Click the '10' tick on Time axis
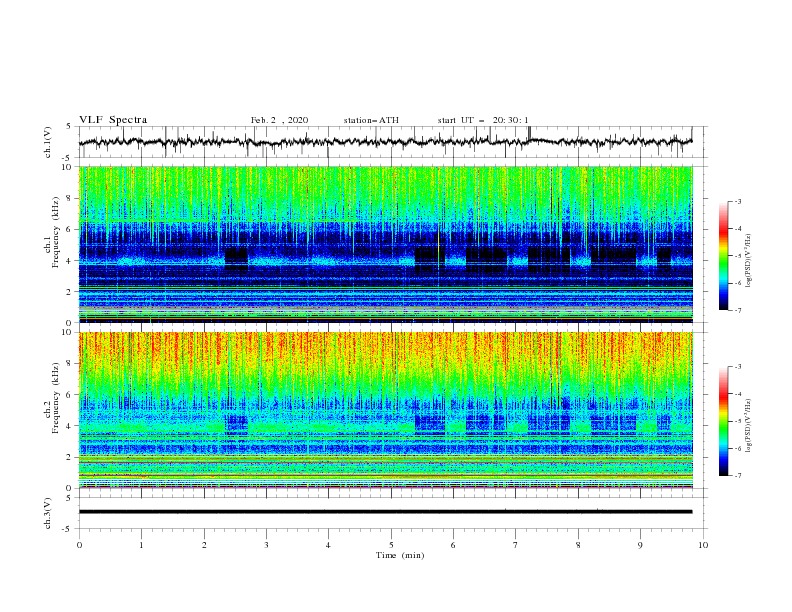 click(703, 545)
